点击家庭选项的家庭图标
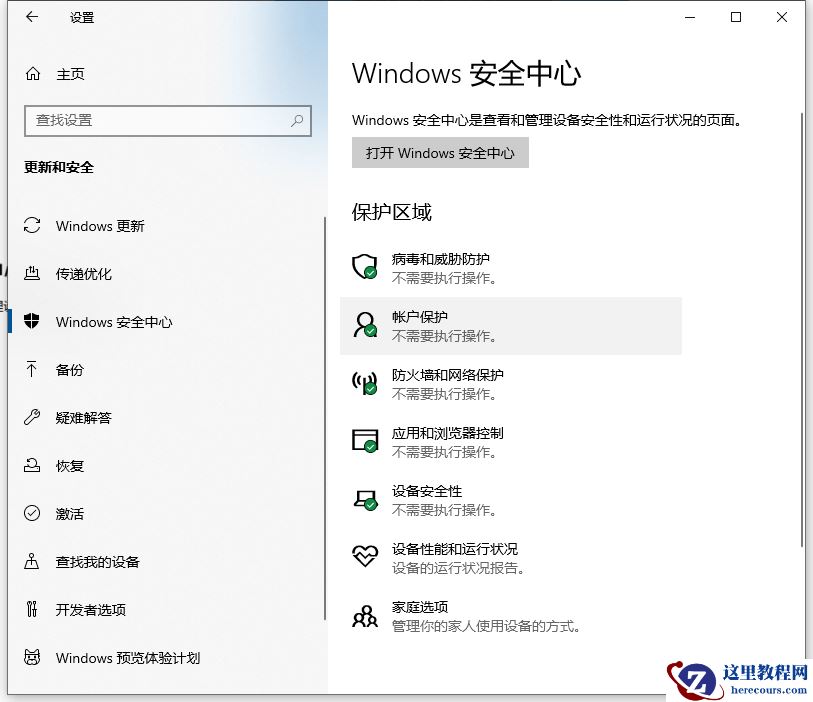The height and width of the screenshot is (702, 813). coord(365,615)
